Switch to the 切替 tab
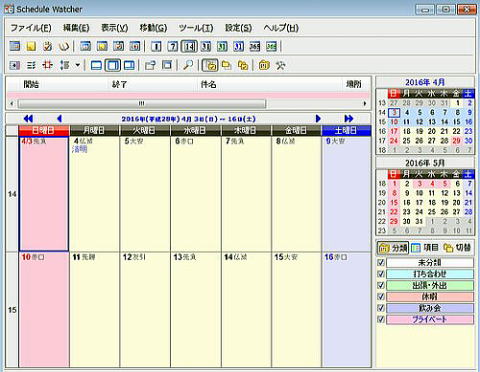Screen dimensions: 480x372 point(457,248)
